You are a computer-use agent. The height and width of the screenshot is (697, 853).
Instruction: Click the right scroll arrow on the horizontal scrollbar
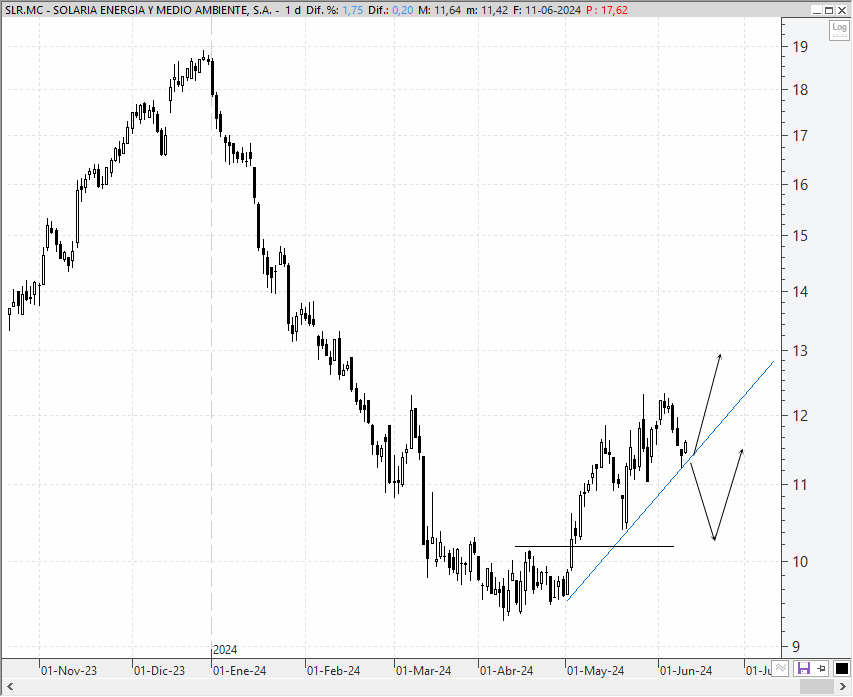pos(844,687)
